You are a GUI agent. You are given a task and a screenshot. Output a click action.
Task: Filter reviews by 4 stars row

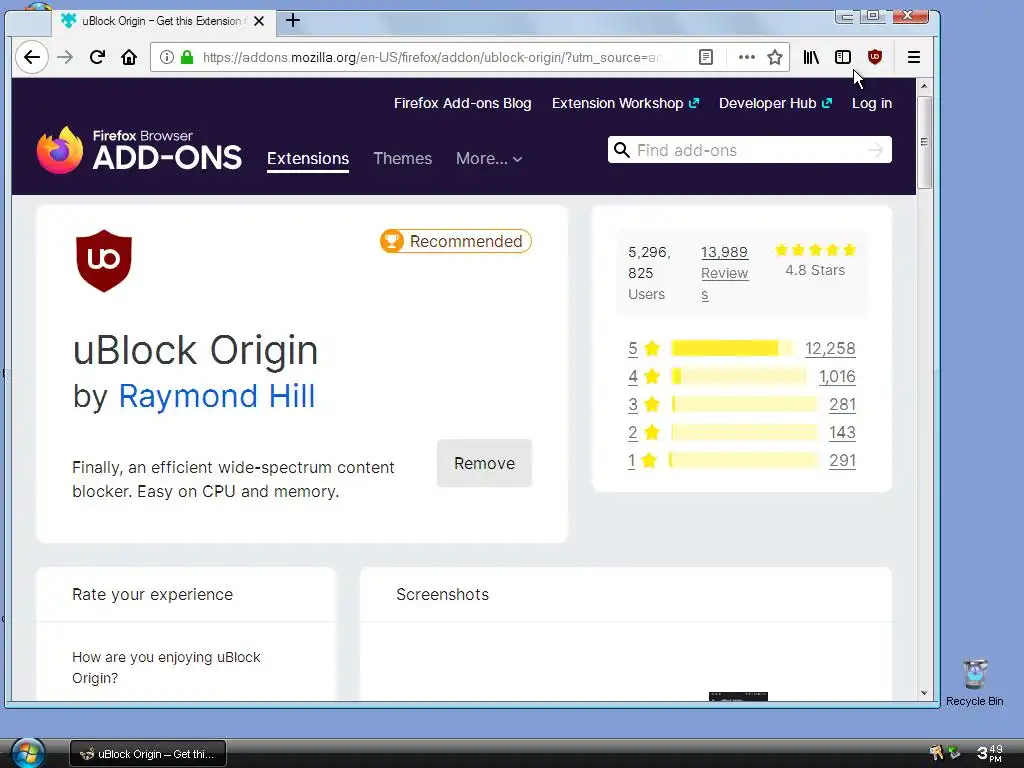(741, 376)
